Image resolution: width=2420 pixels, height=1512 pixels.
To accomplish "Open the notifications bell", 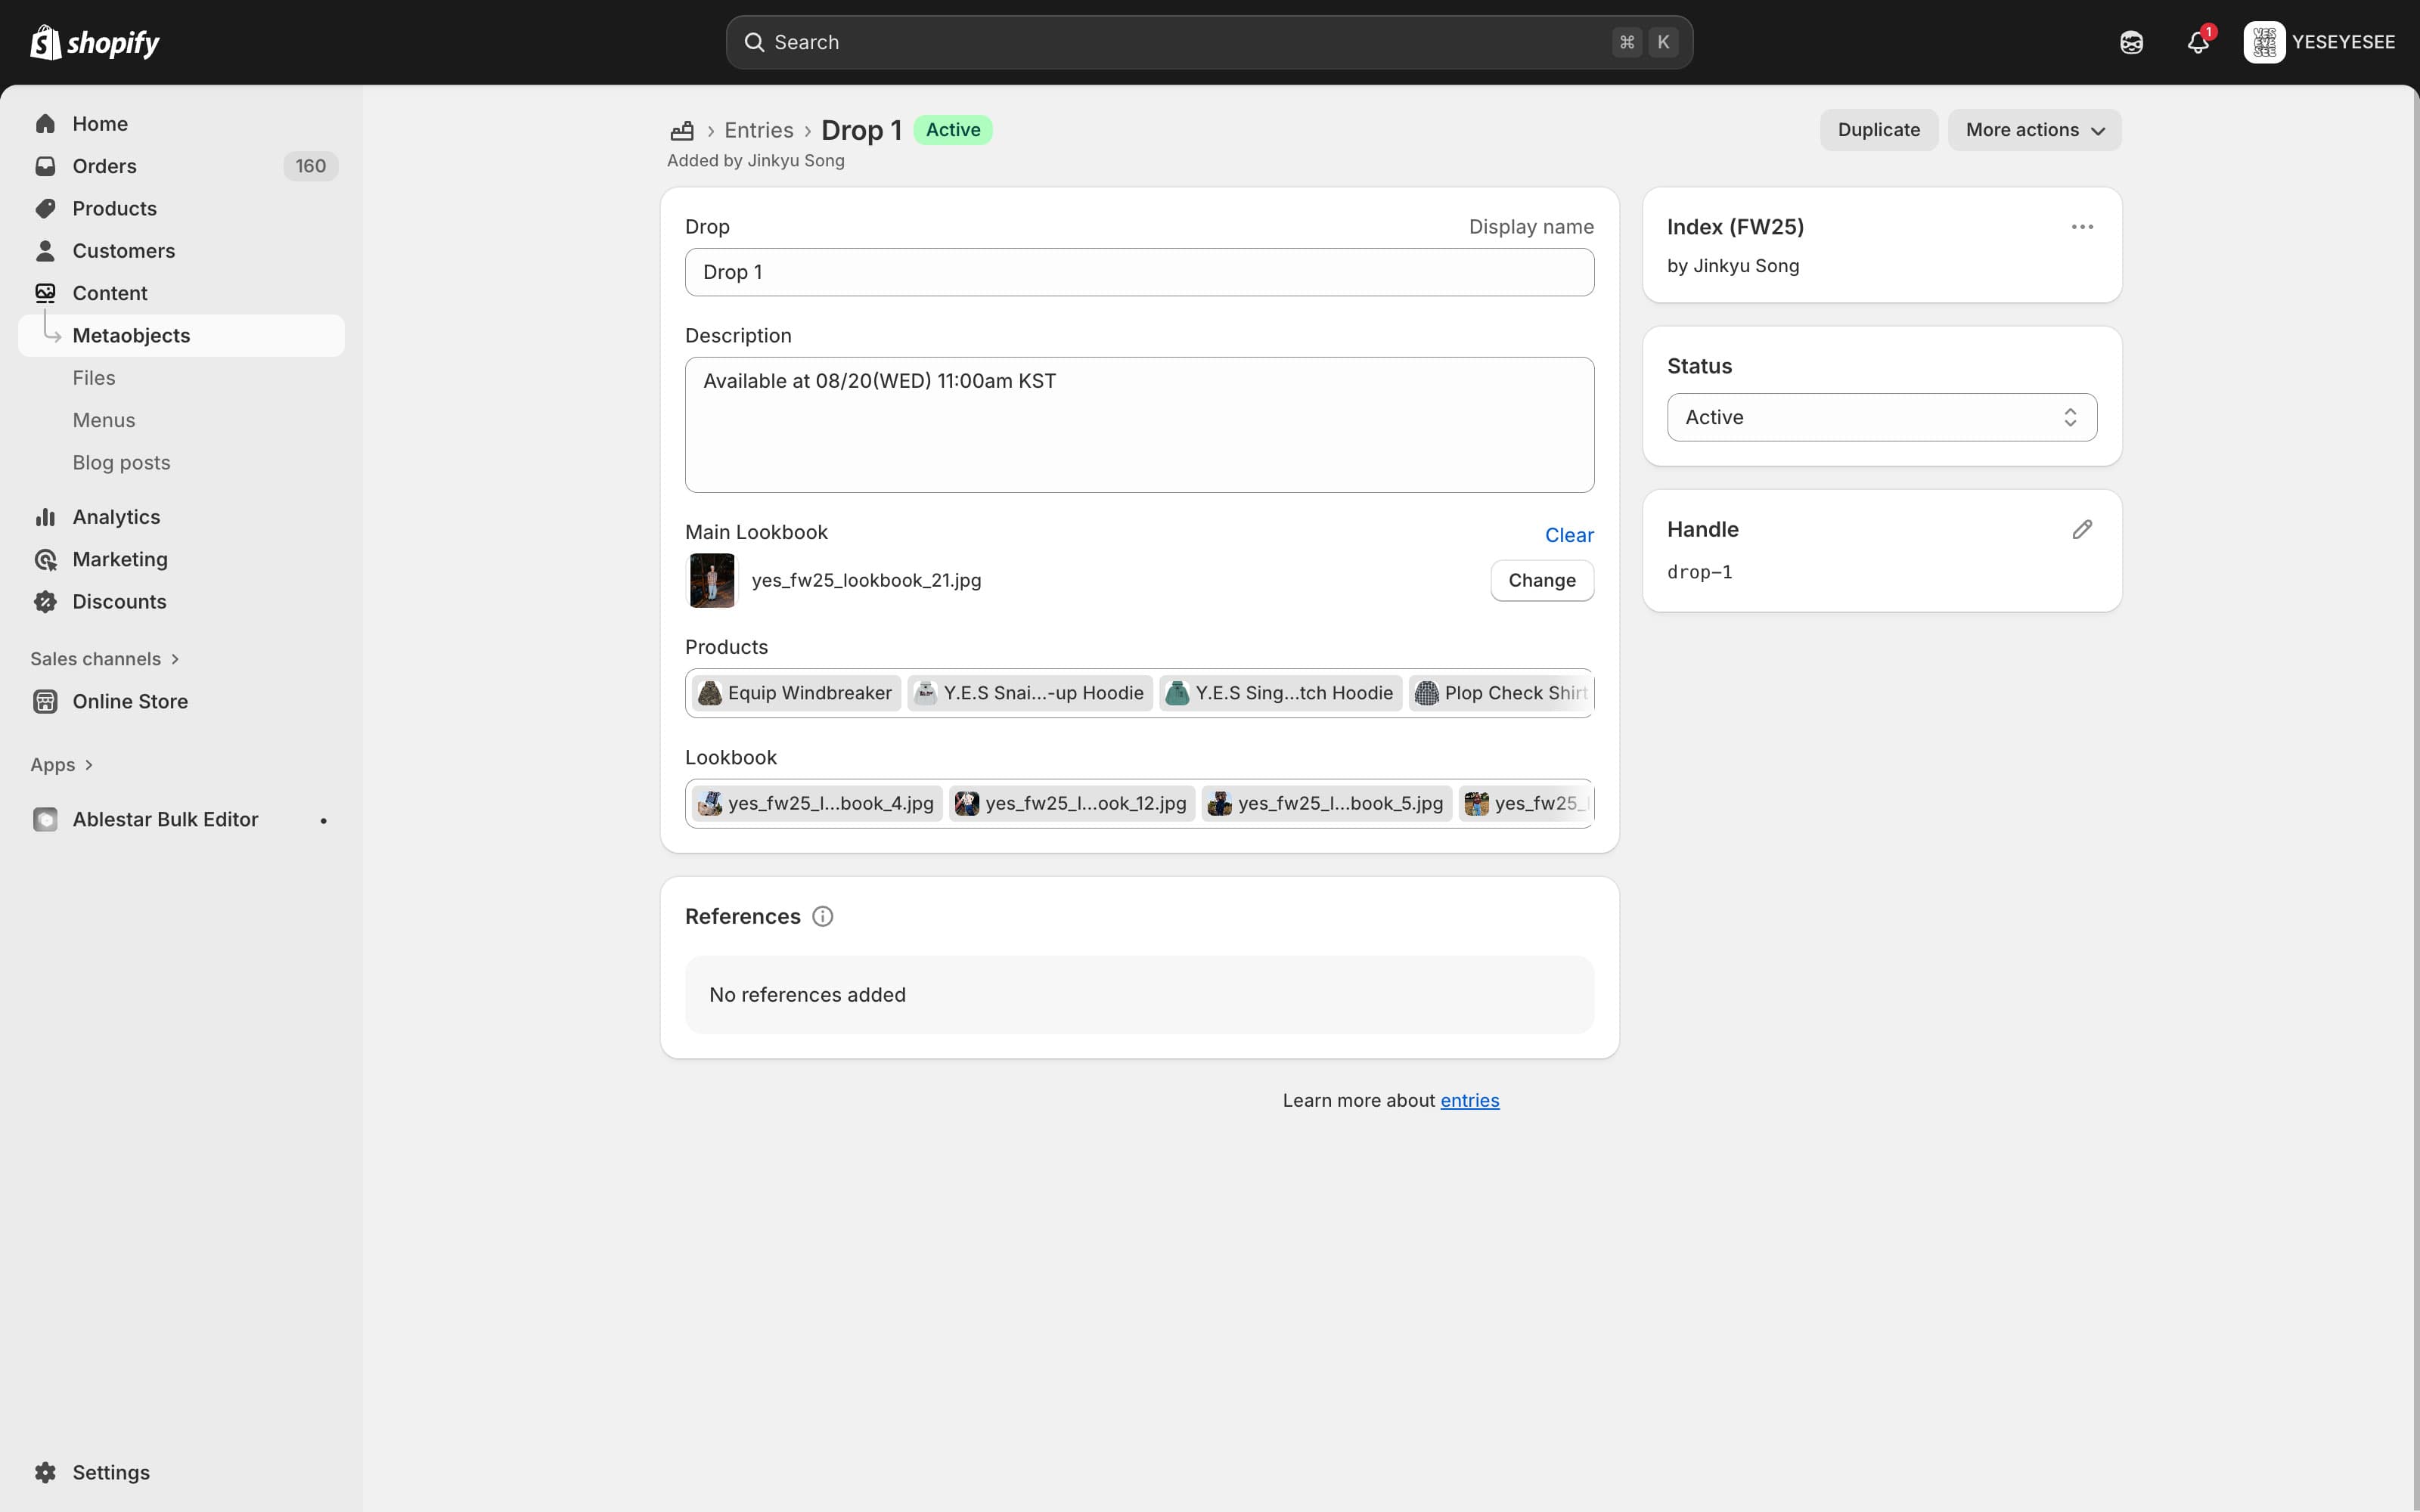I will click(2197, 42).
